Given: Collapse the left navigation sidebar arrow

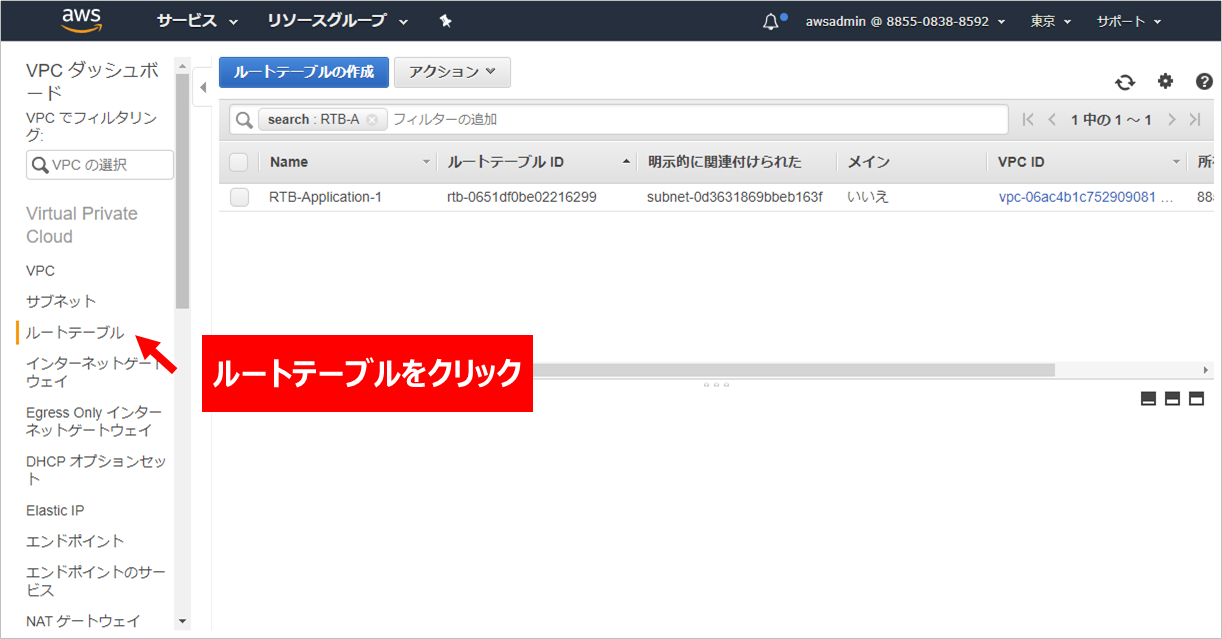Looking at the screenshot, I should click(x=203, y=88).
